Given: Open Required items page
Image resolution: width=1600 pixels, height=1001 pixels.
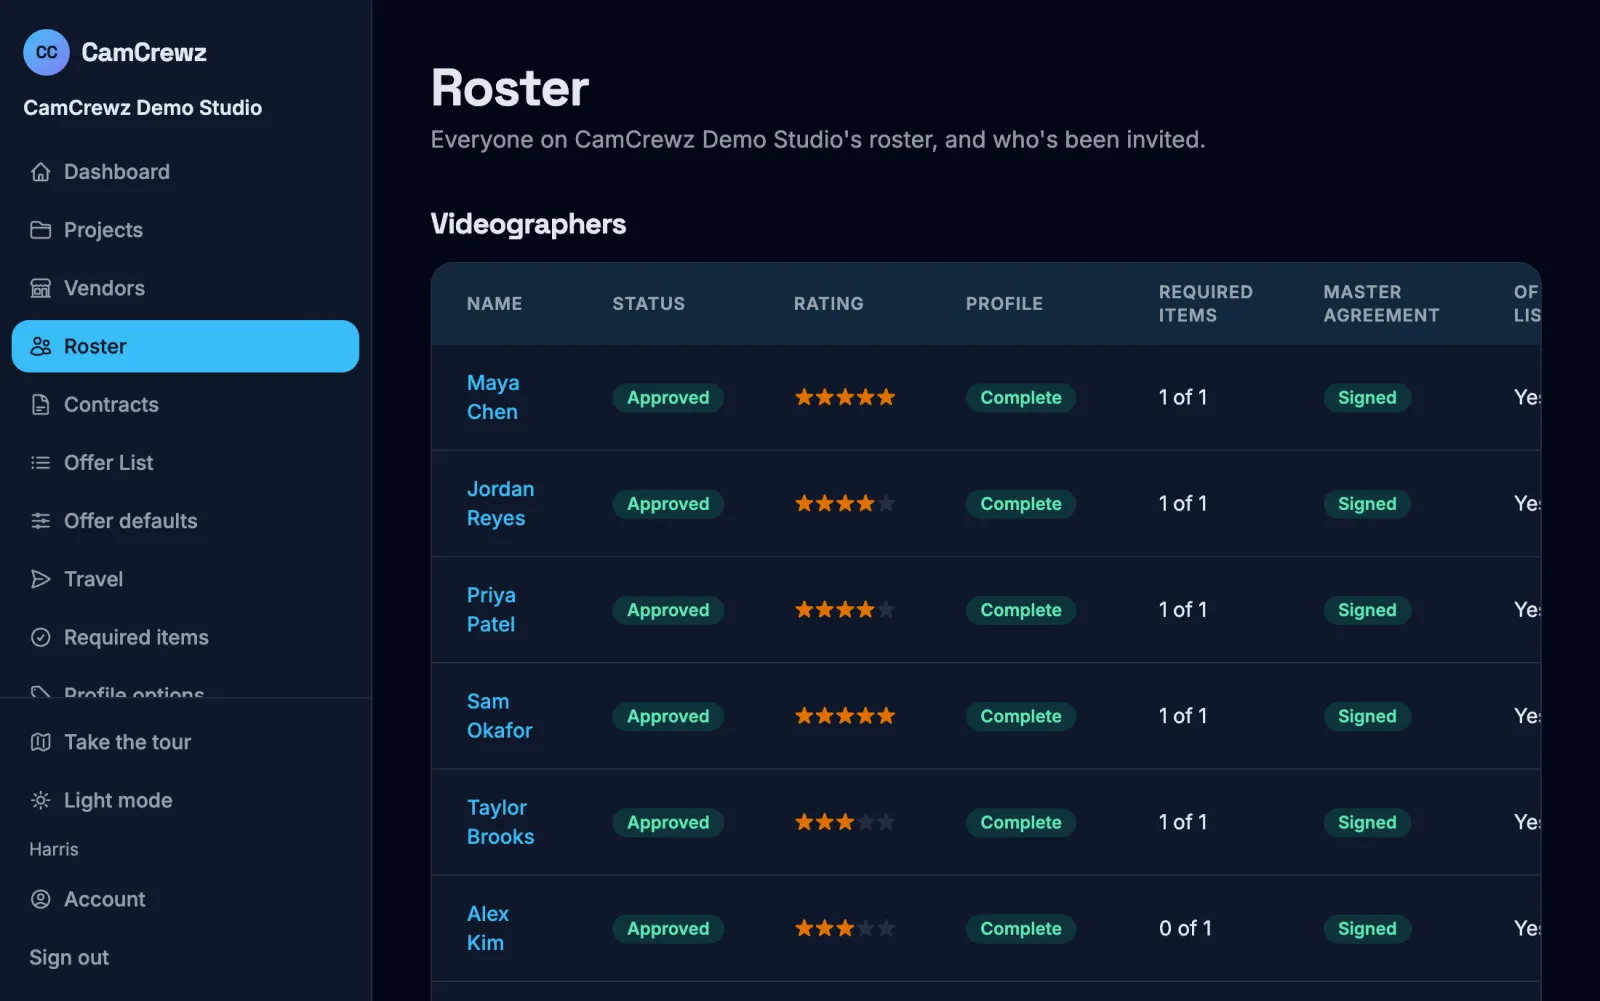Looking at the screenshot, I should click(185, 637).
